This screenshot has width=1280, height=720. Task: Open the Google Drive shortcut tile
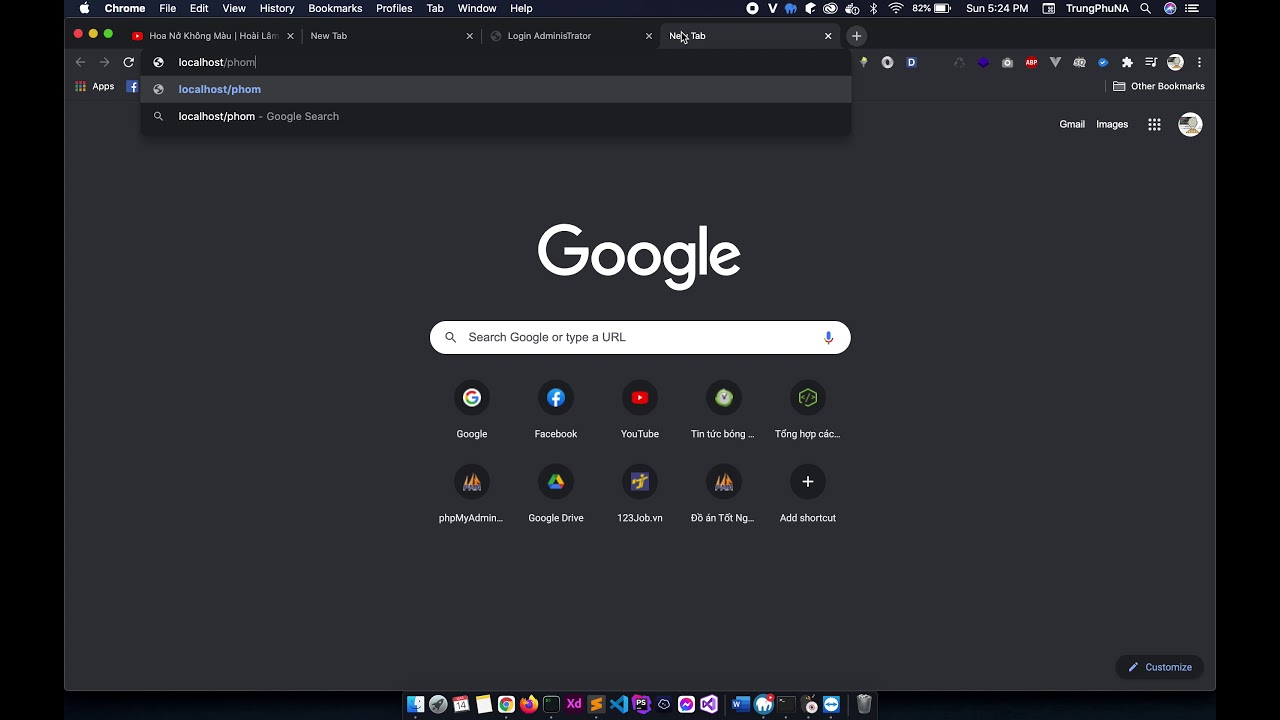tap(556, 494)
